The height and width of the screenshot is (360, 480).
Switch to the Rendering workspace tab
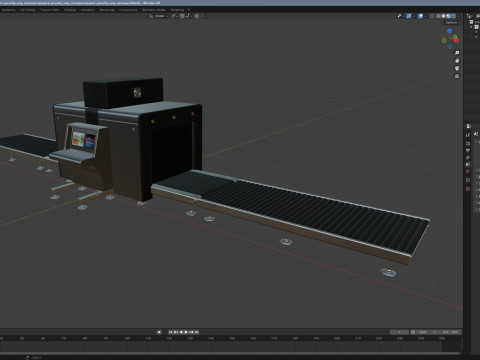coord(107,10)
